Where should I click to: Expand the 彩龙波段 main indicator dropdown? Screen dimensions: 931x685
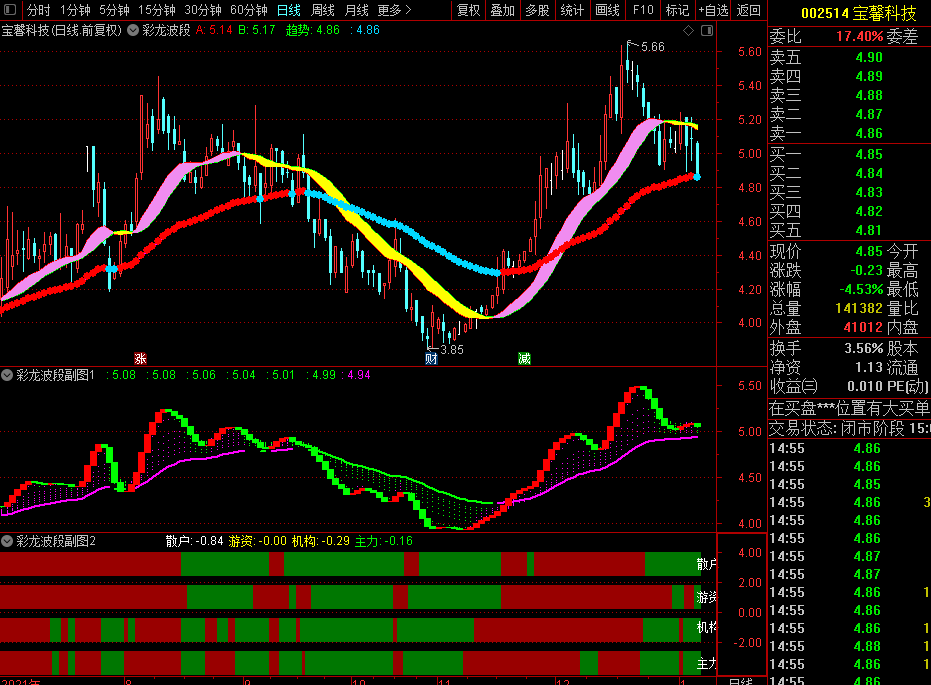click(132, 30)
